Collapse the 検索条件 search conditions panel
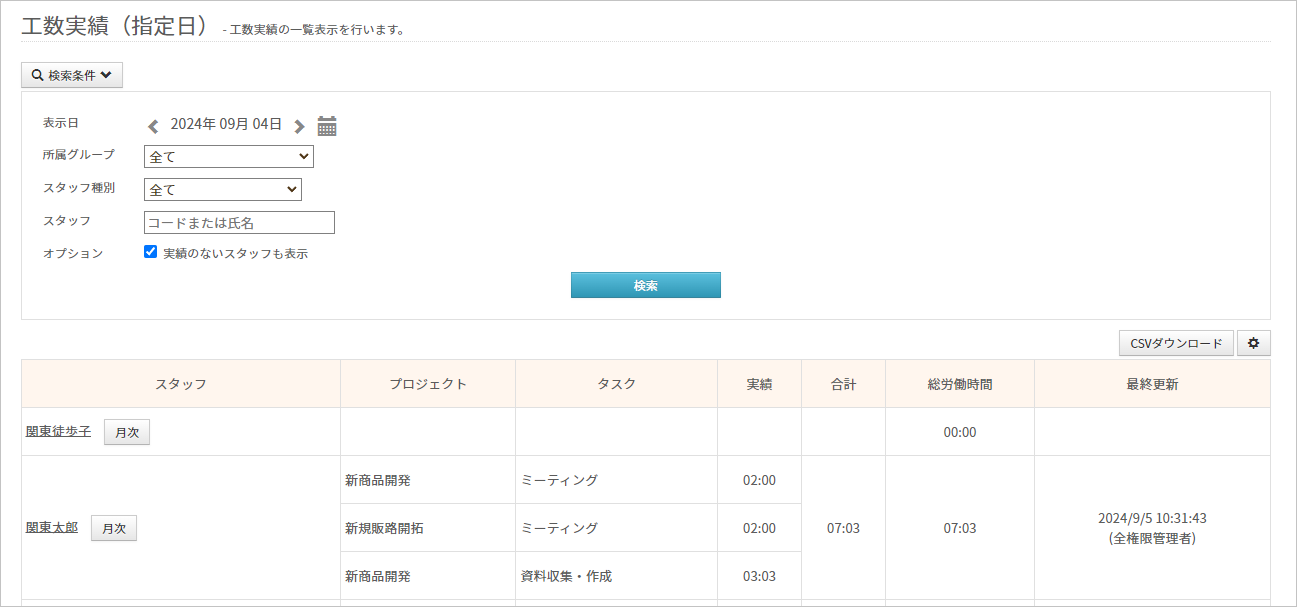The width and height of the screenshot is (1297, 607). [72, 75]
